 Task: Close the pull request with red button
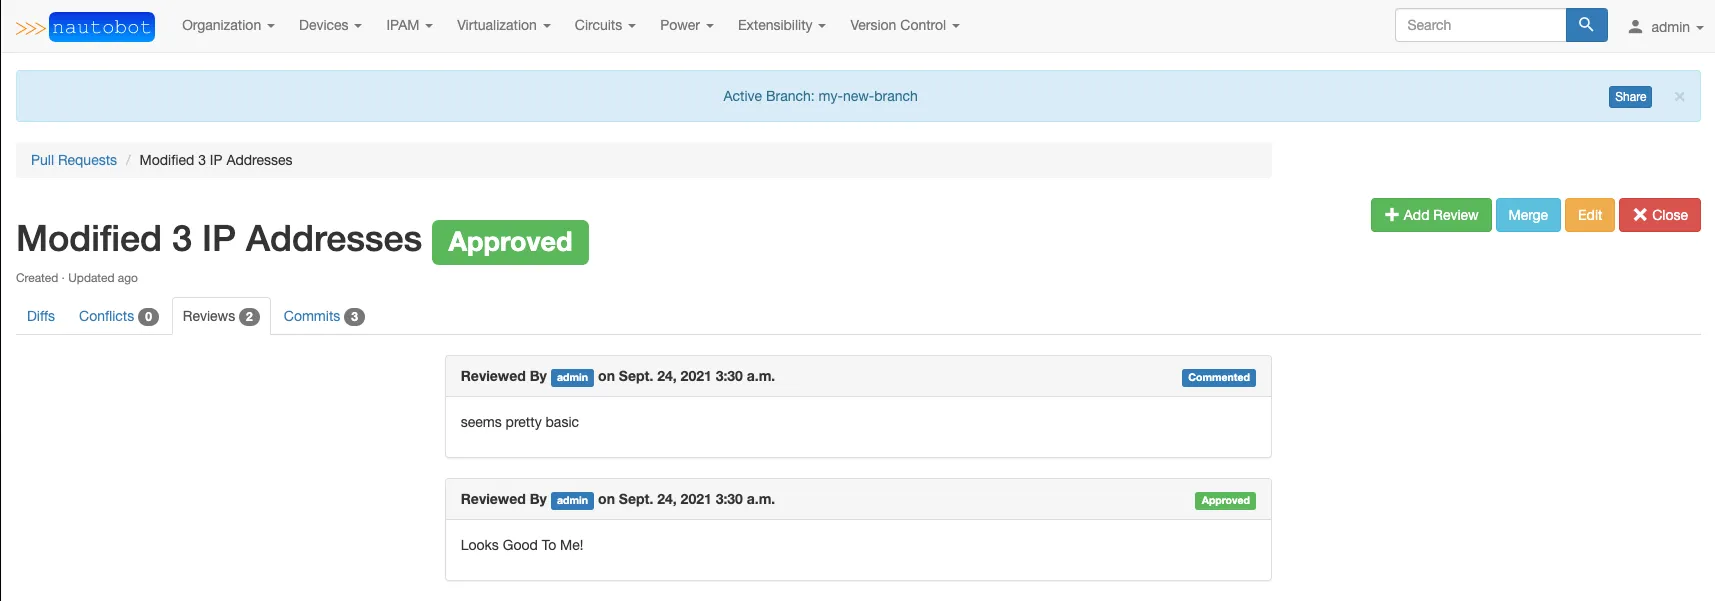coord(1659,215)
